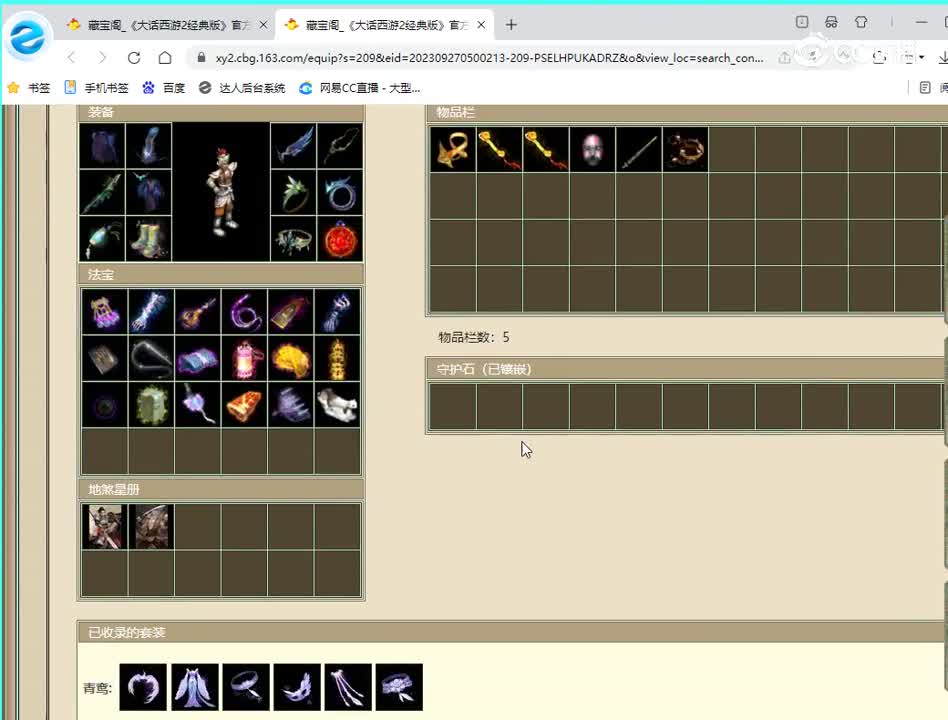Click the thin gray sword in 物品栏
Image resolution: width=948 pixels, height=720 pixels.
coord(639,149)
